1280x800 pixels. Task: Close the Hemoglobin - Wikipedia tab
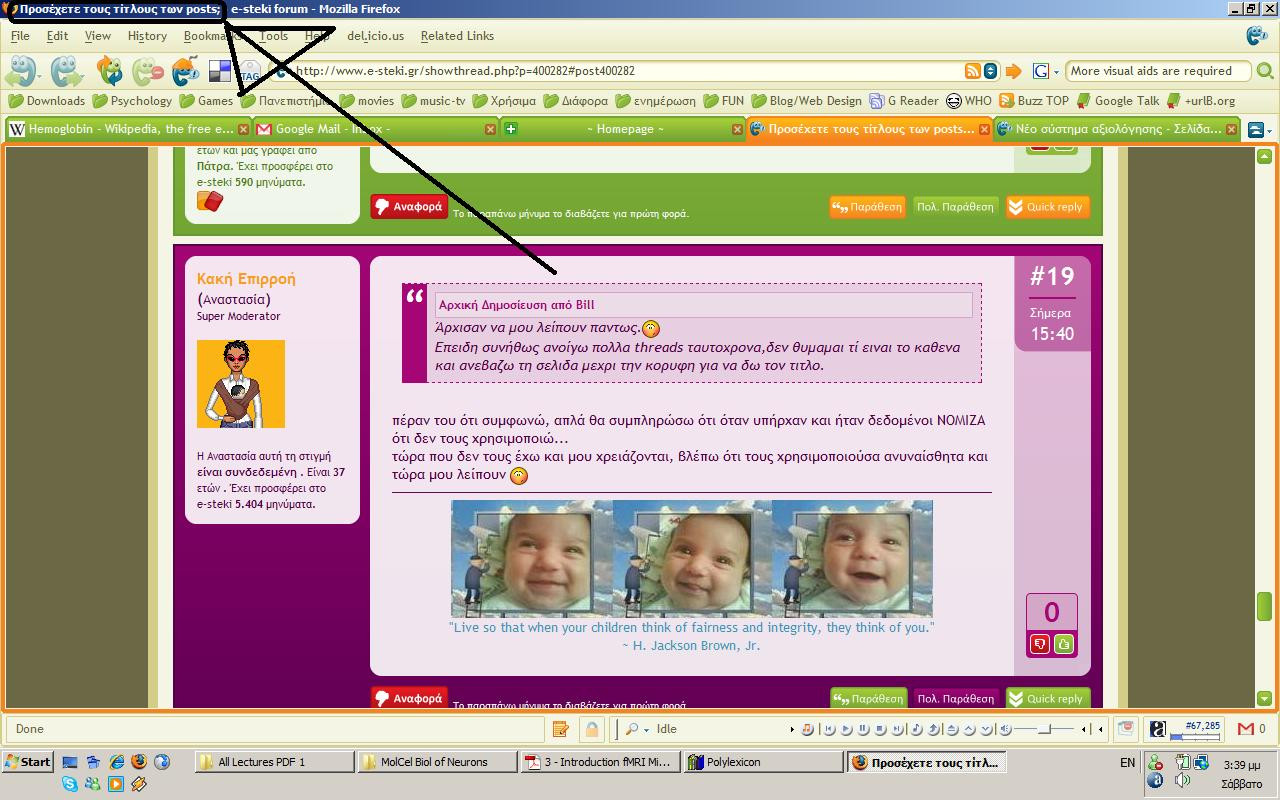click(x=243, y=129)
